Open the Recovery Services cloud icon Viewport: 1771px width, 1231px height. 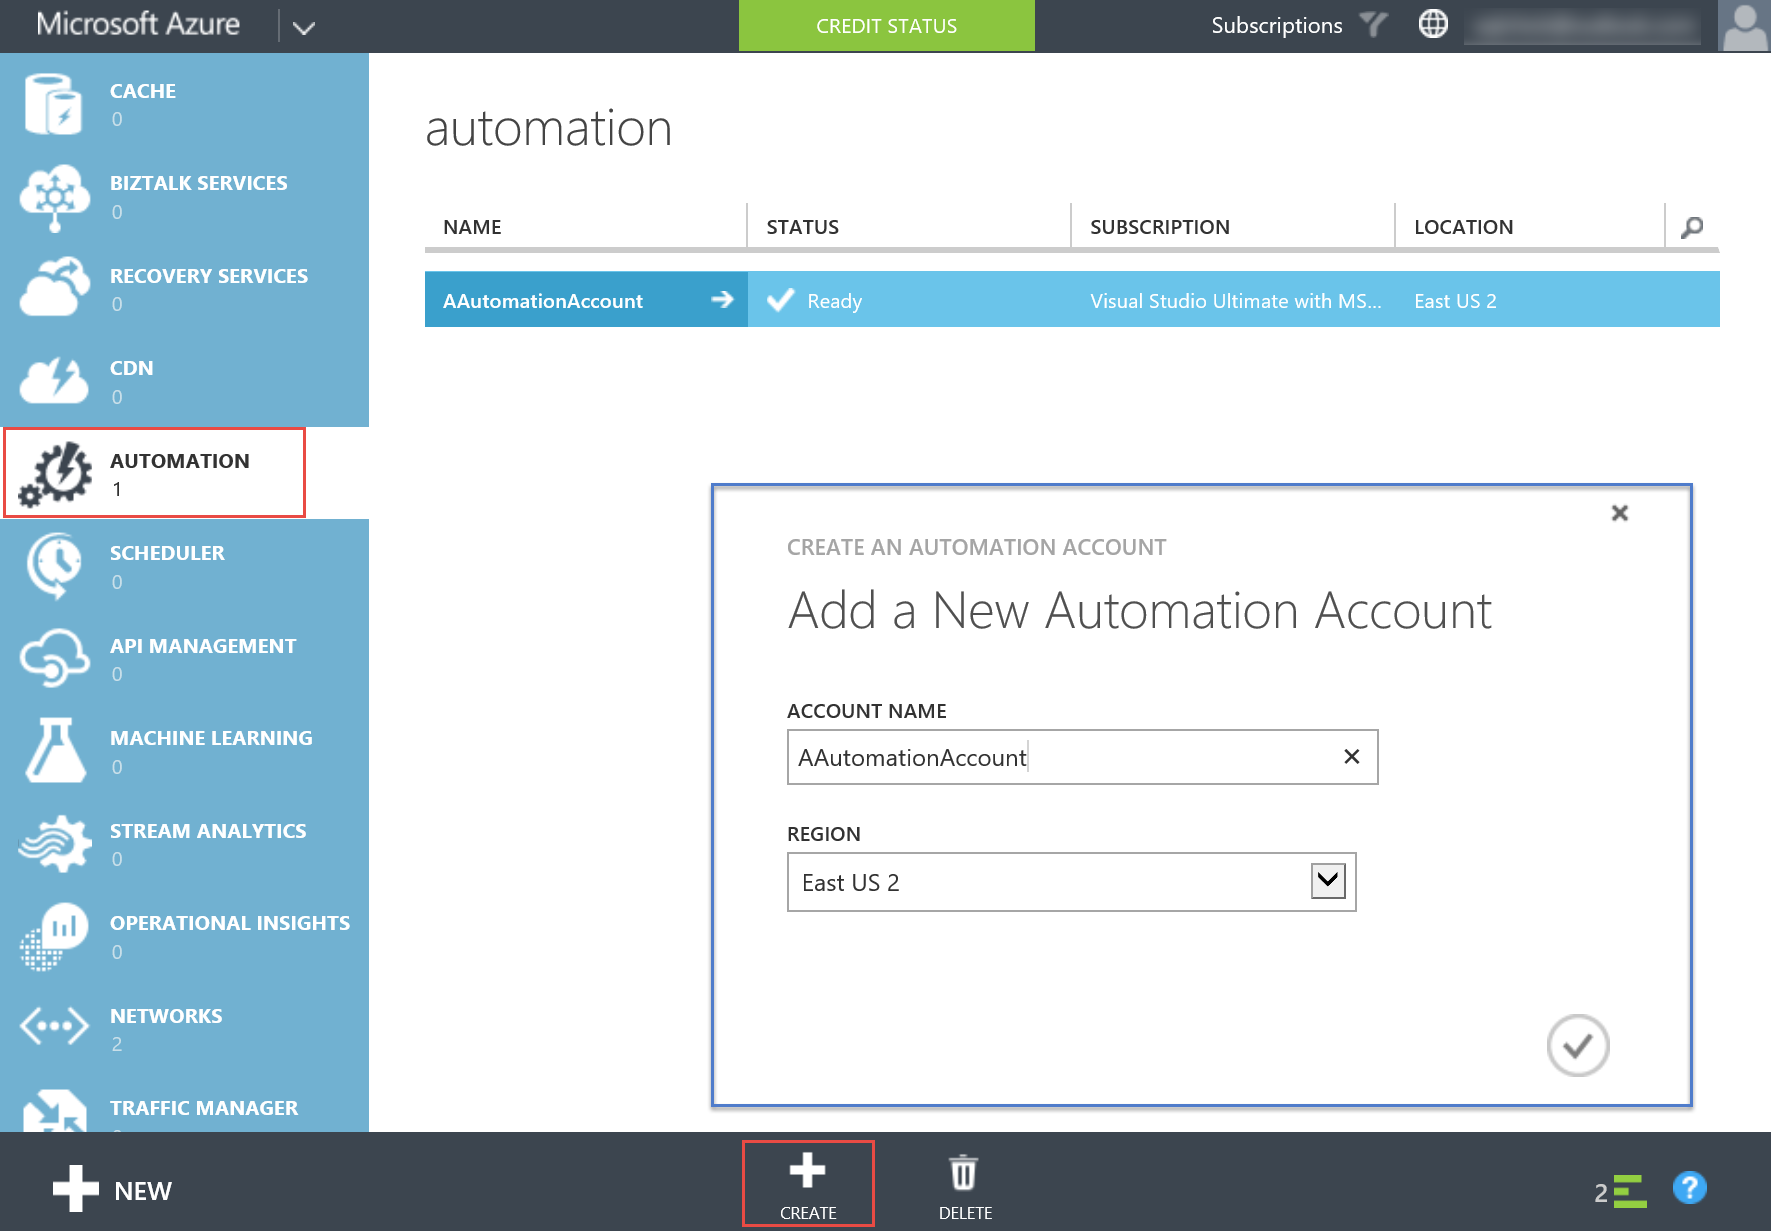pyautogui.click(x=55, y=287)
